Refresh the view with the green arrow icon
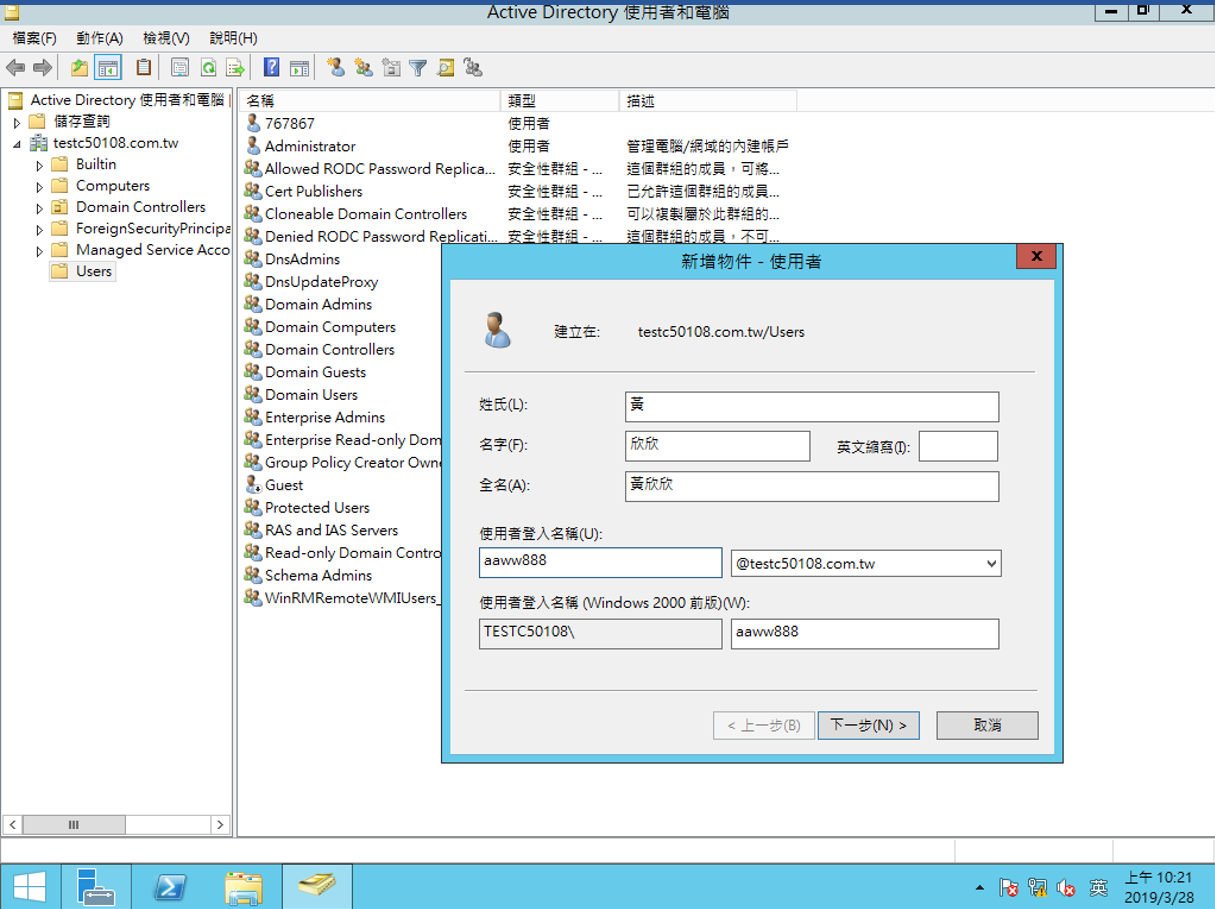 [x=208, y=68]
